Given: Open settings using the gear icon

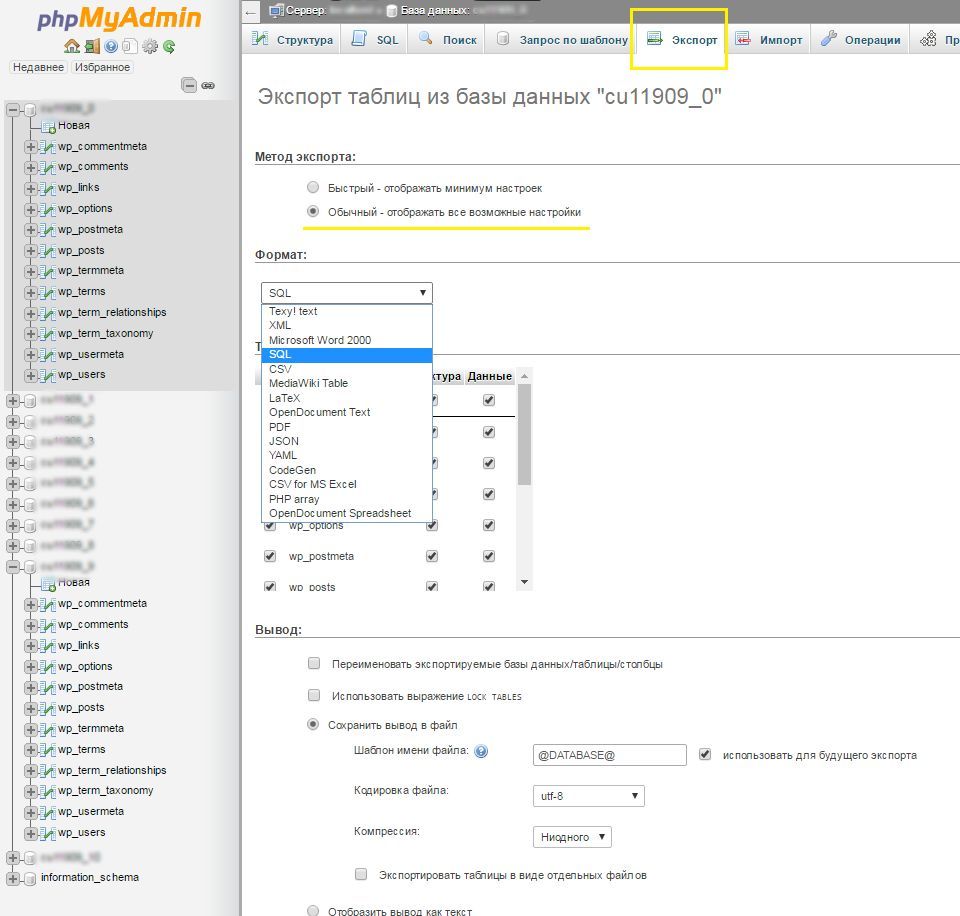Looking at the screenshot, I should [x=150, y=47].
